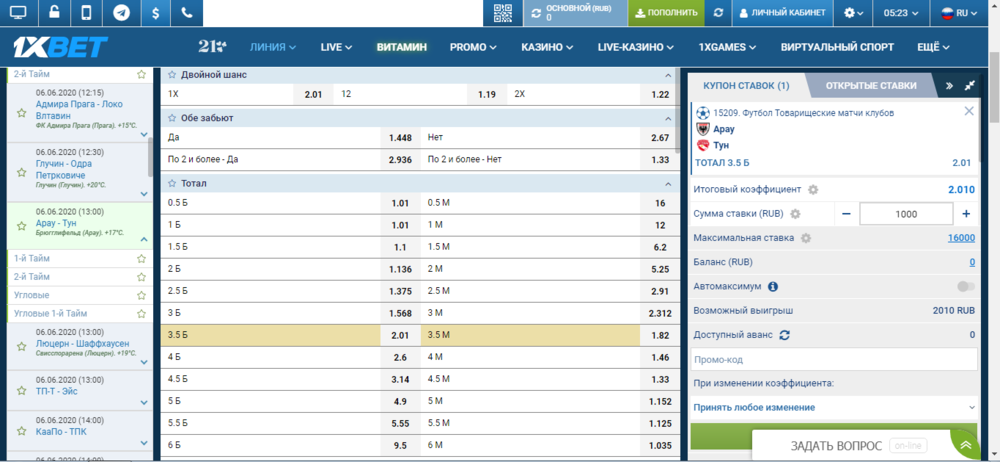Click the ПОПОЛНИТЬ deposit button

(x=666, y=13)
